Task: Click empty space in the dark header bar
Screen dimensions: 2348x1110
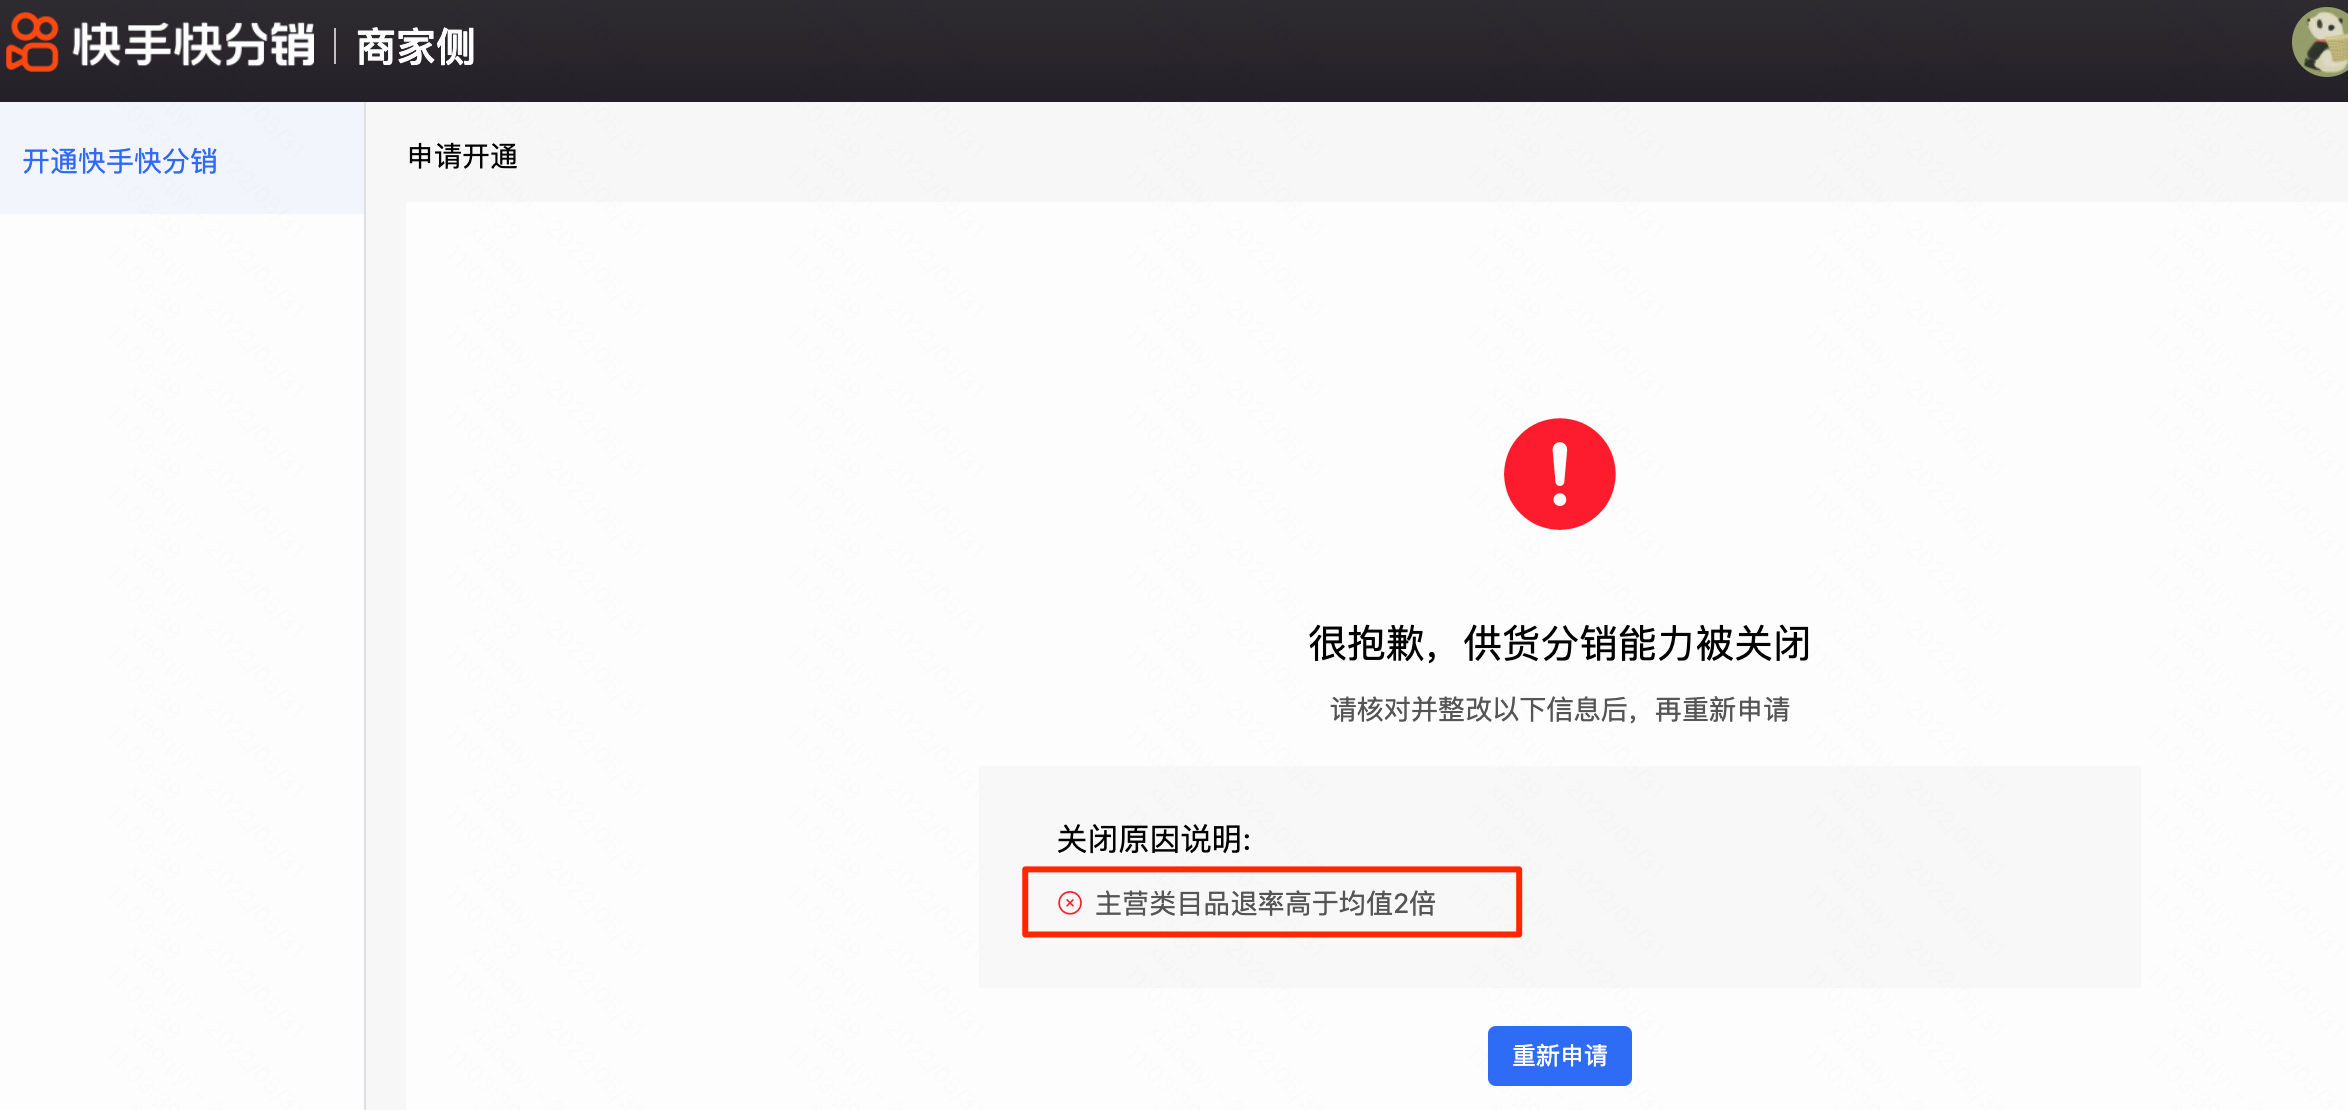Action: coord(1300,50)
